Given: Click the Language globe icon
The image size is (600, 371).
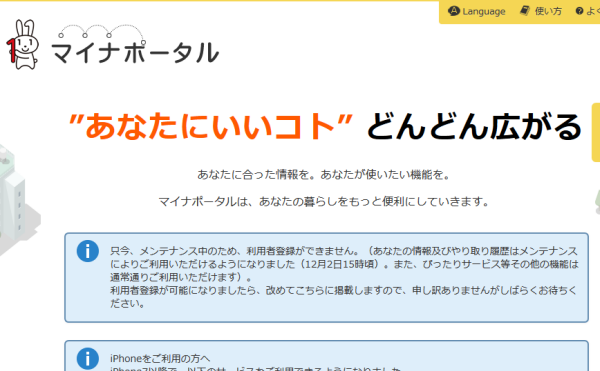Looking at the screenshot, I should pyautogui.click(x=453, y=11).
